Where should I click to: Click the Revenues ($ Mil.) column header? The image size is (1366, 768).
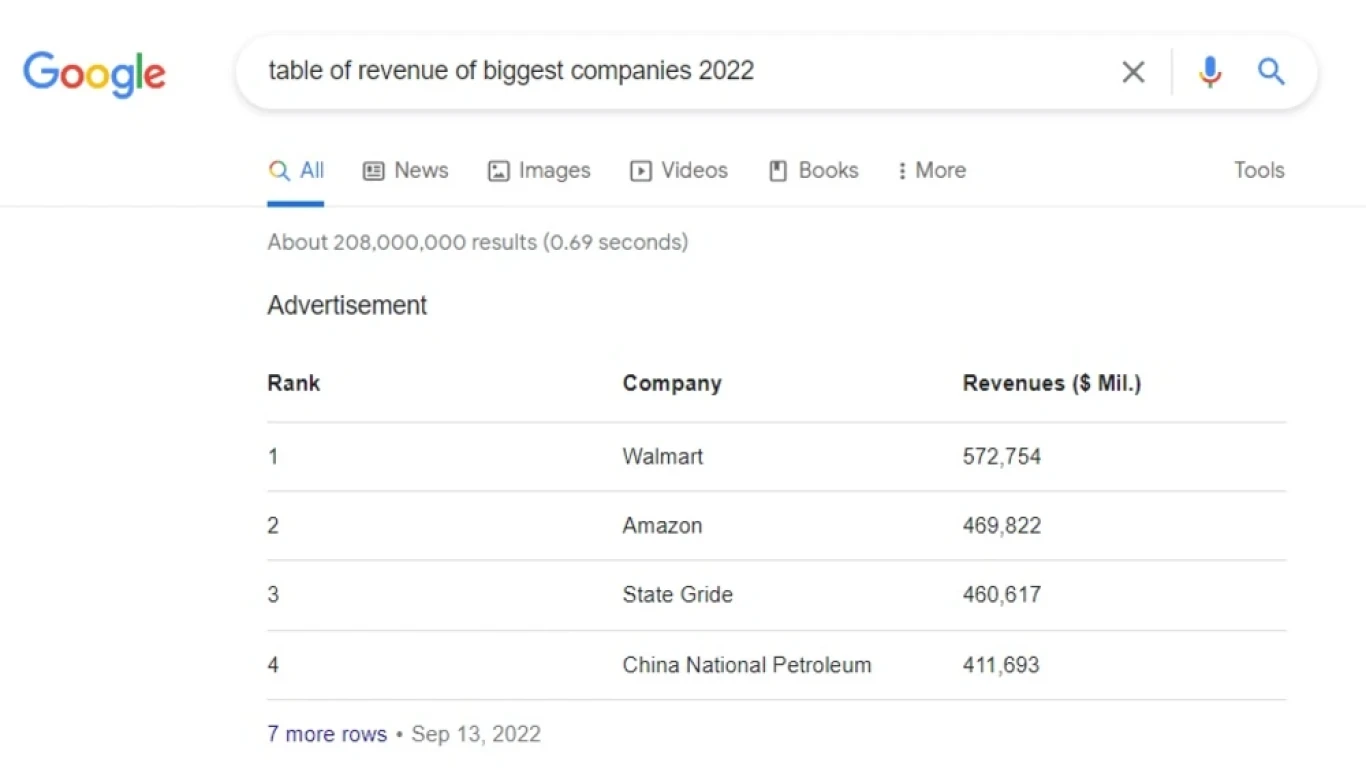[1052, 383]
